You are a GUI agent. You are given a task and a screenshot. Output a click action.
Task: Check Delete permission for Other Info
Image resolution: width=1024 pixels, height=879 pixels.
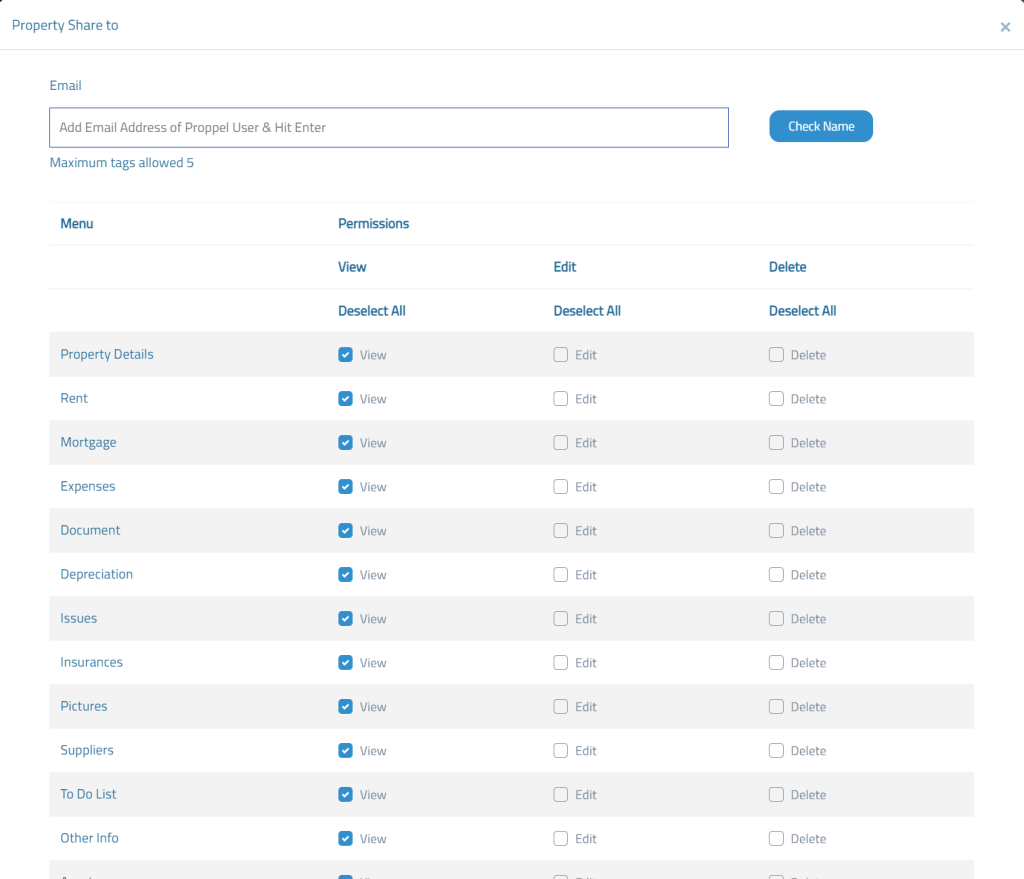776,839
